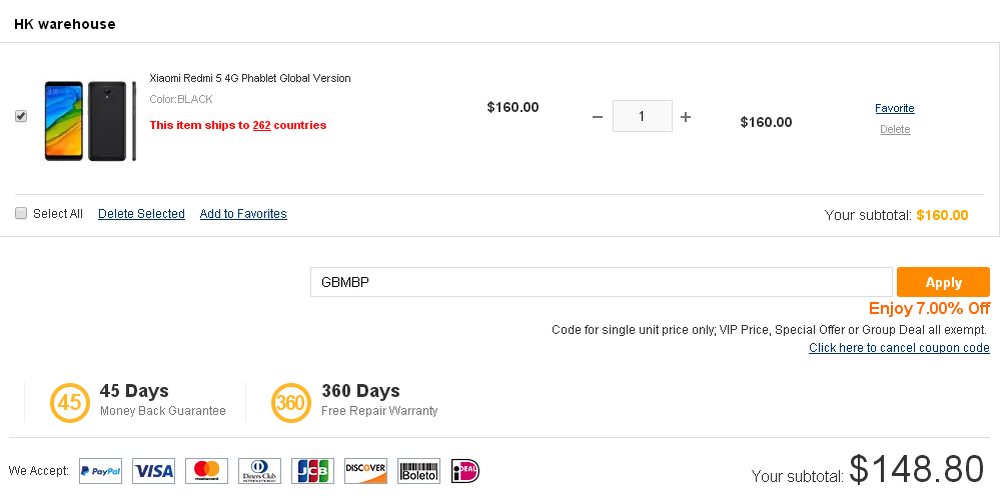Check the Select All checkbox

tap(22, 213)
